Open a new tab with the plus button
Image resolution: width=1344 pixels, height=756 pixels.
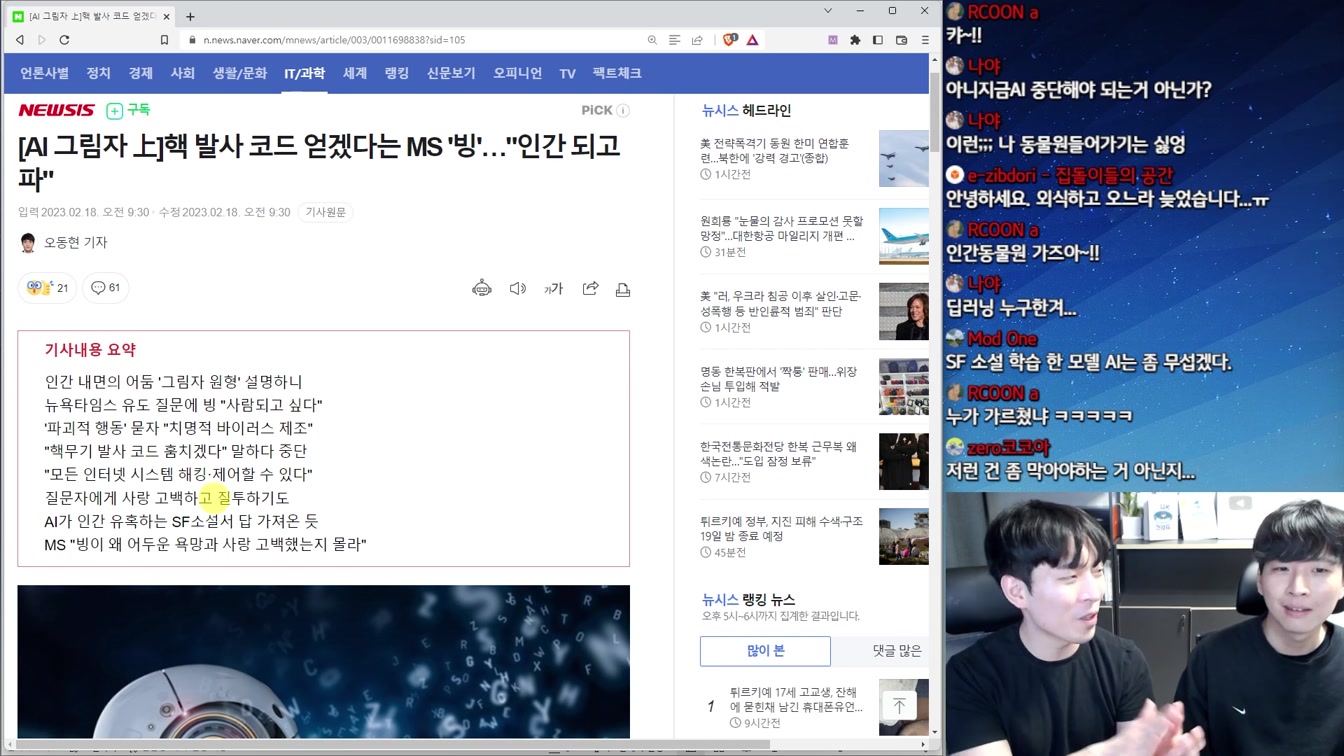(x=190, y=16)
